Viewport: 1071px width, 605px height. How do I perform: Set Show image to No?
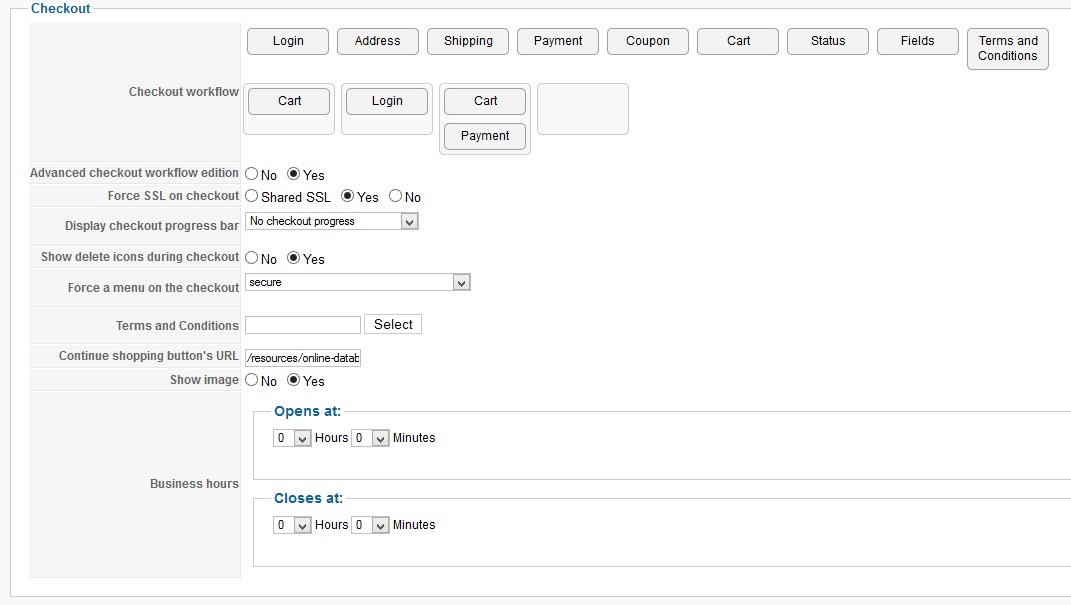[x=252, y=380]
